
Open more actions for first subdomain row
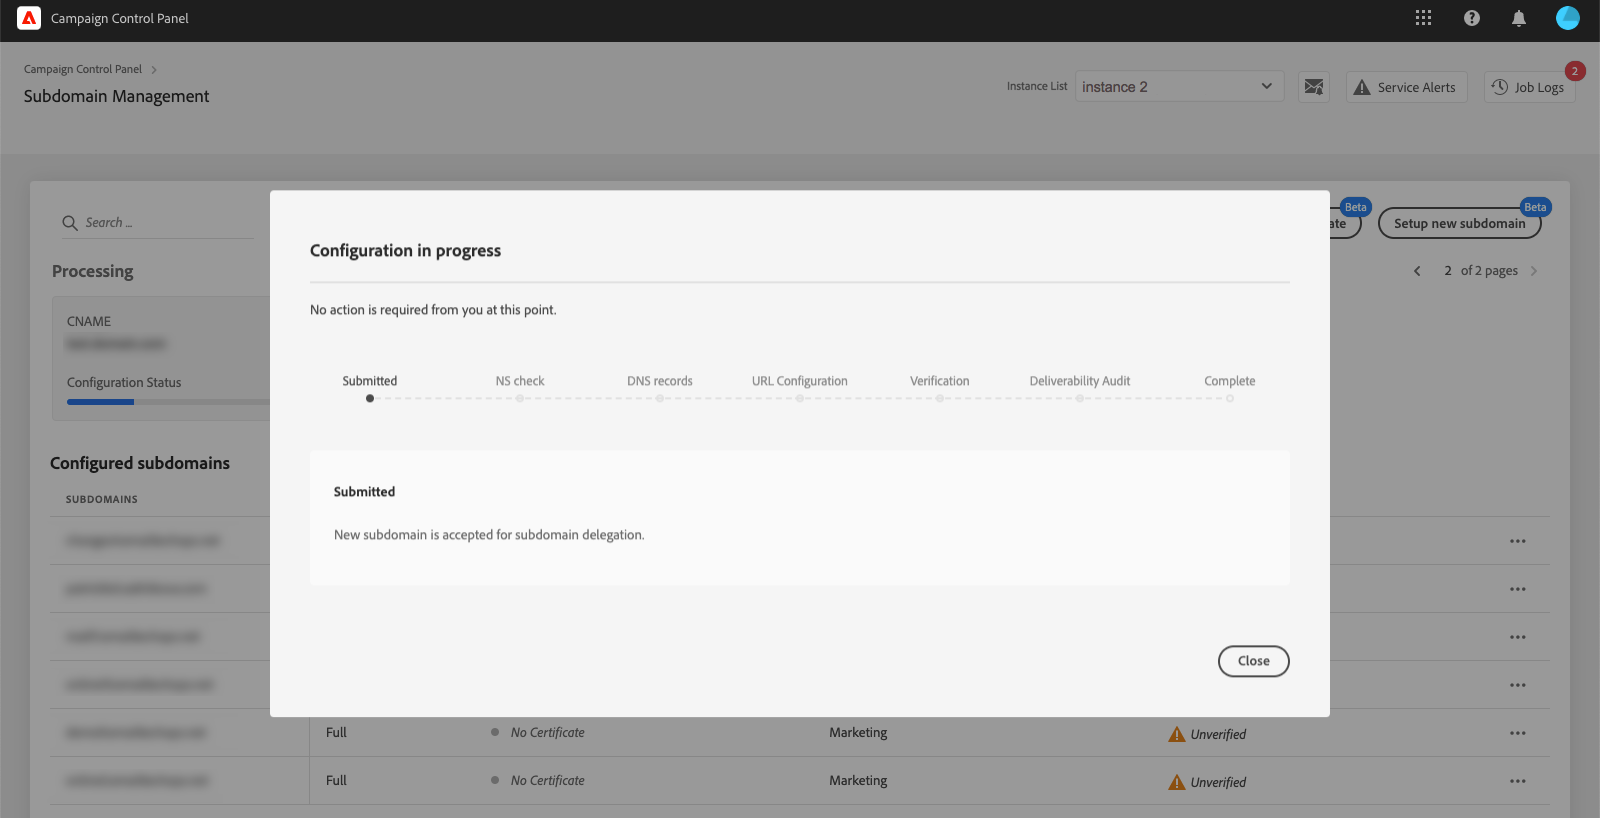pyautogui.click(x=1517, y=541)
